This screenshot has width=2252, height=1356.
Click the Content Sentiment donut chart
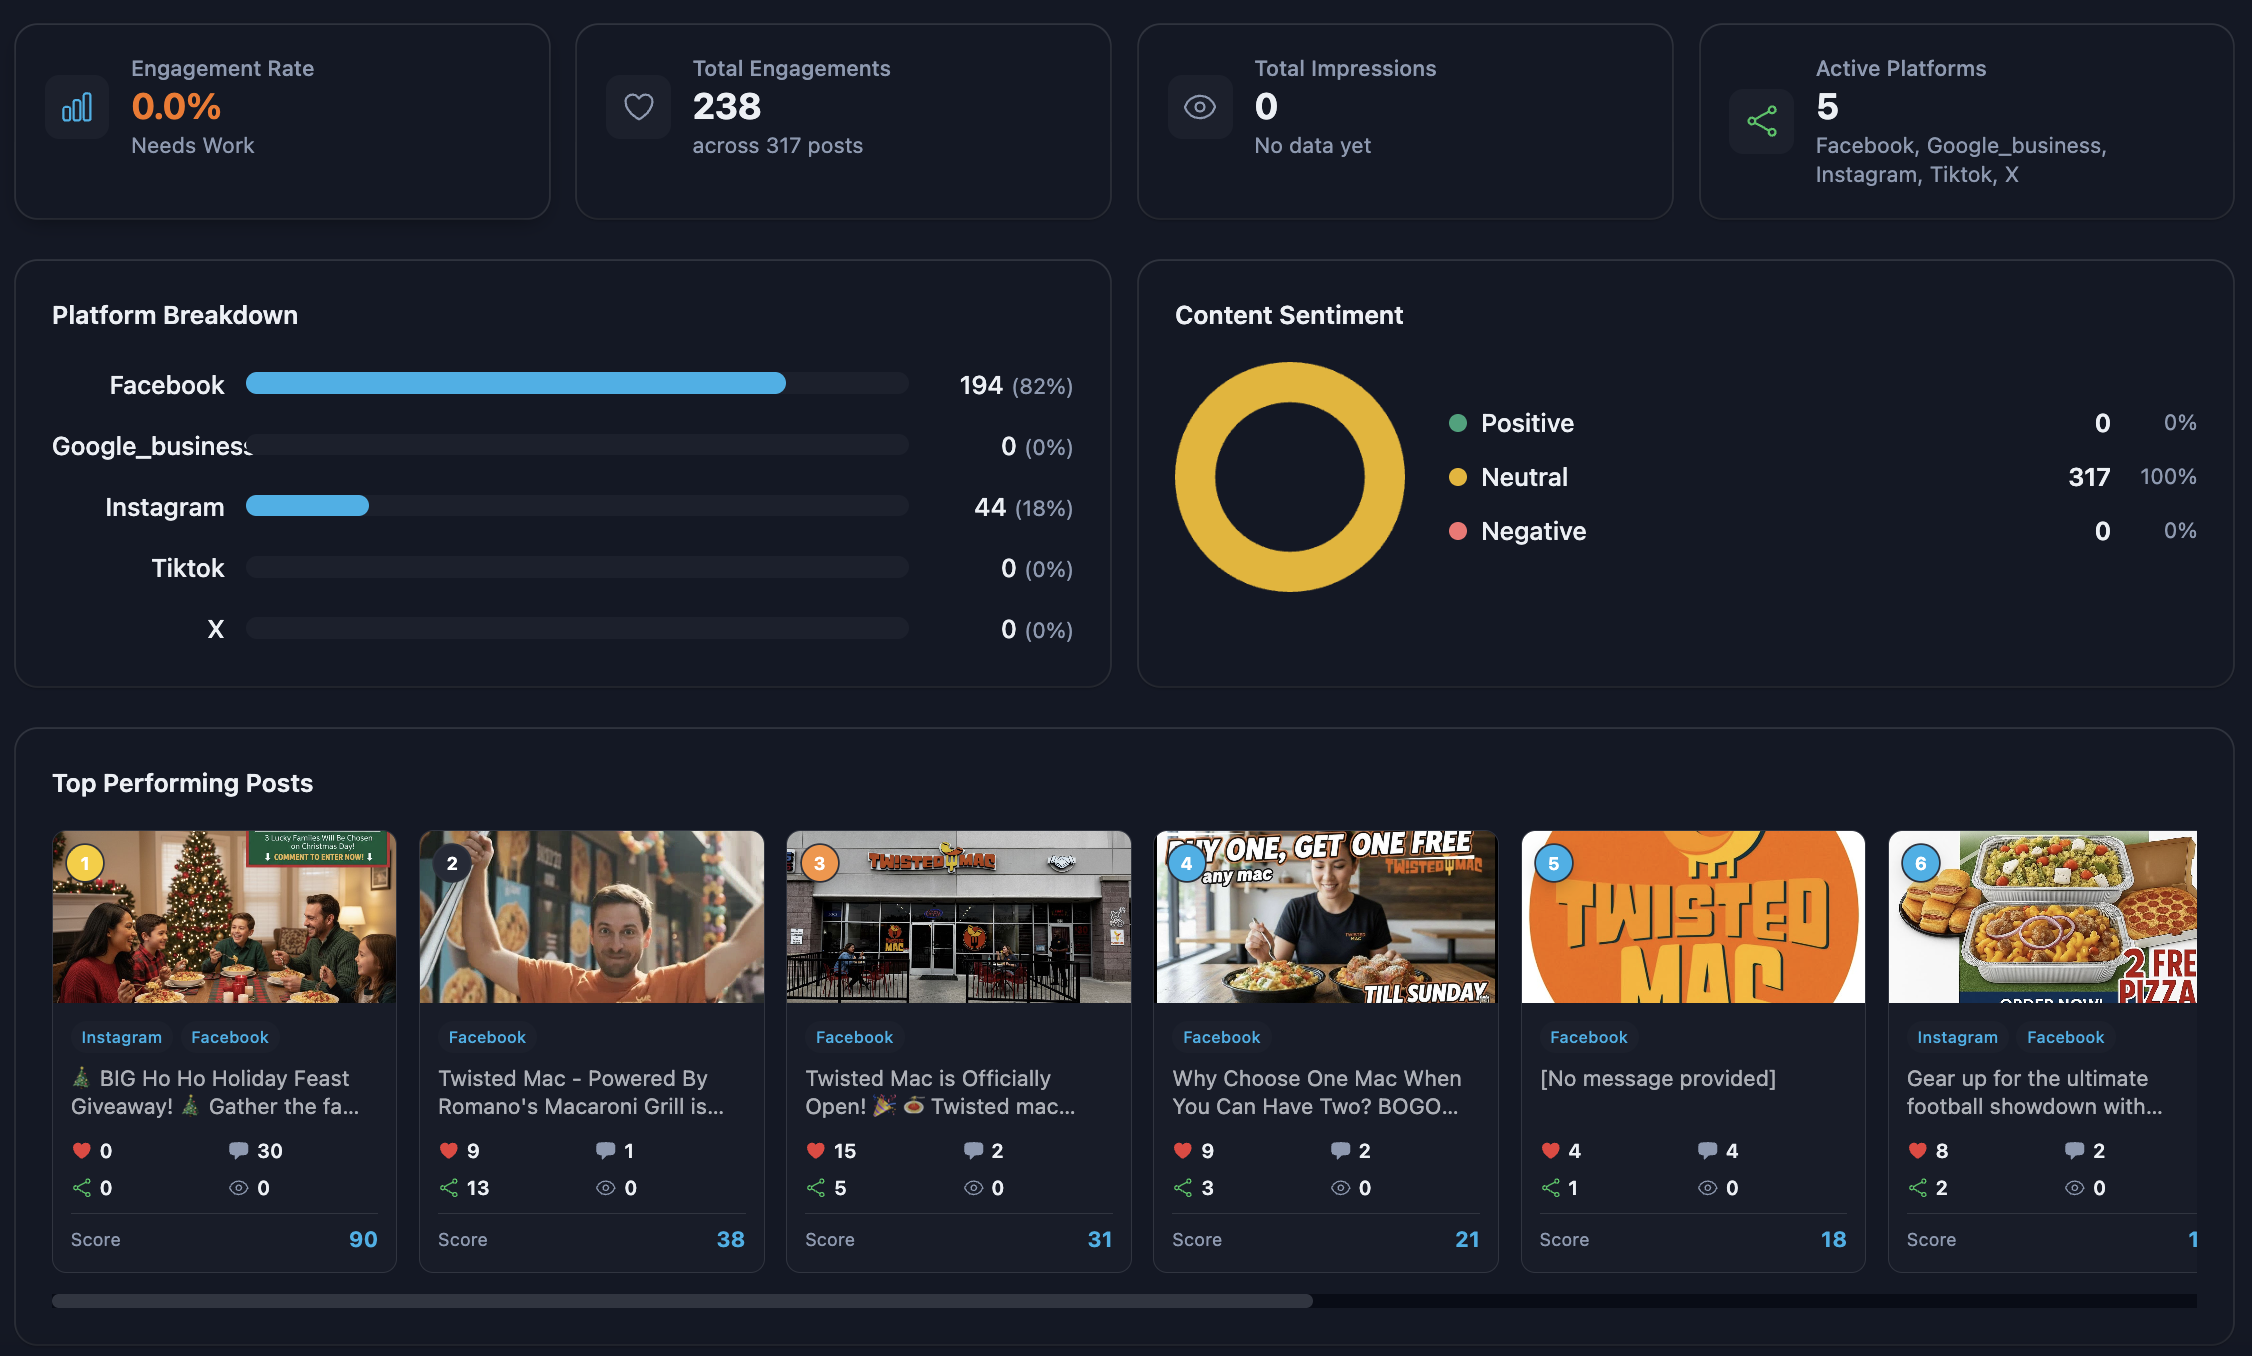tap(1290, 477)
